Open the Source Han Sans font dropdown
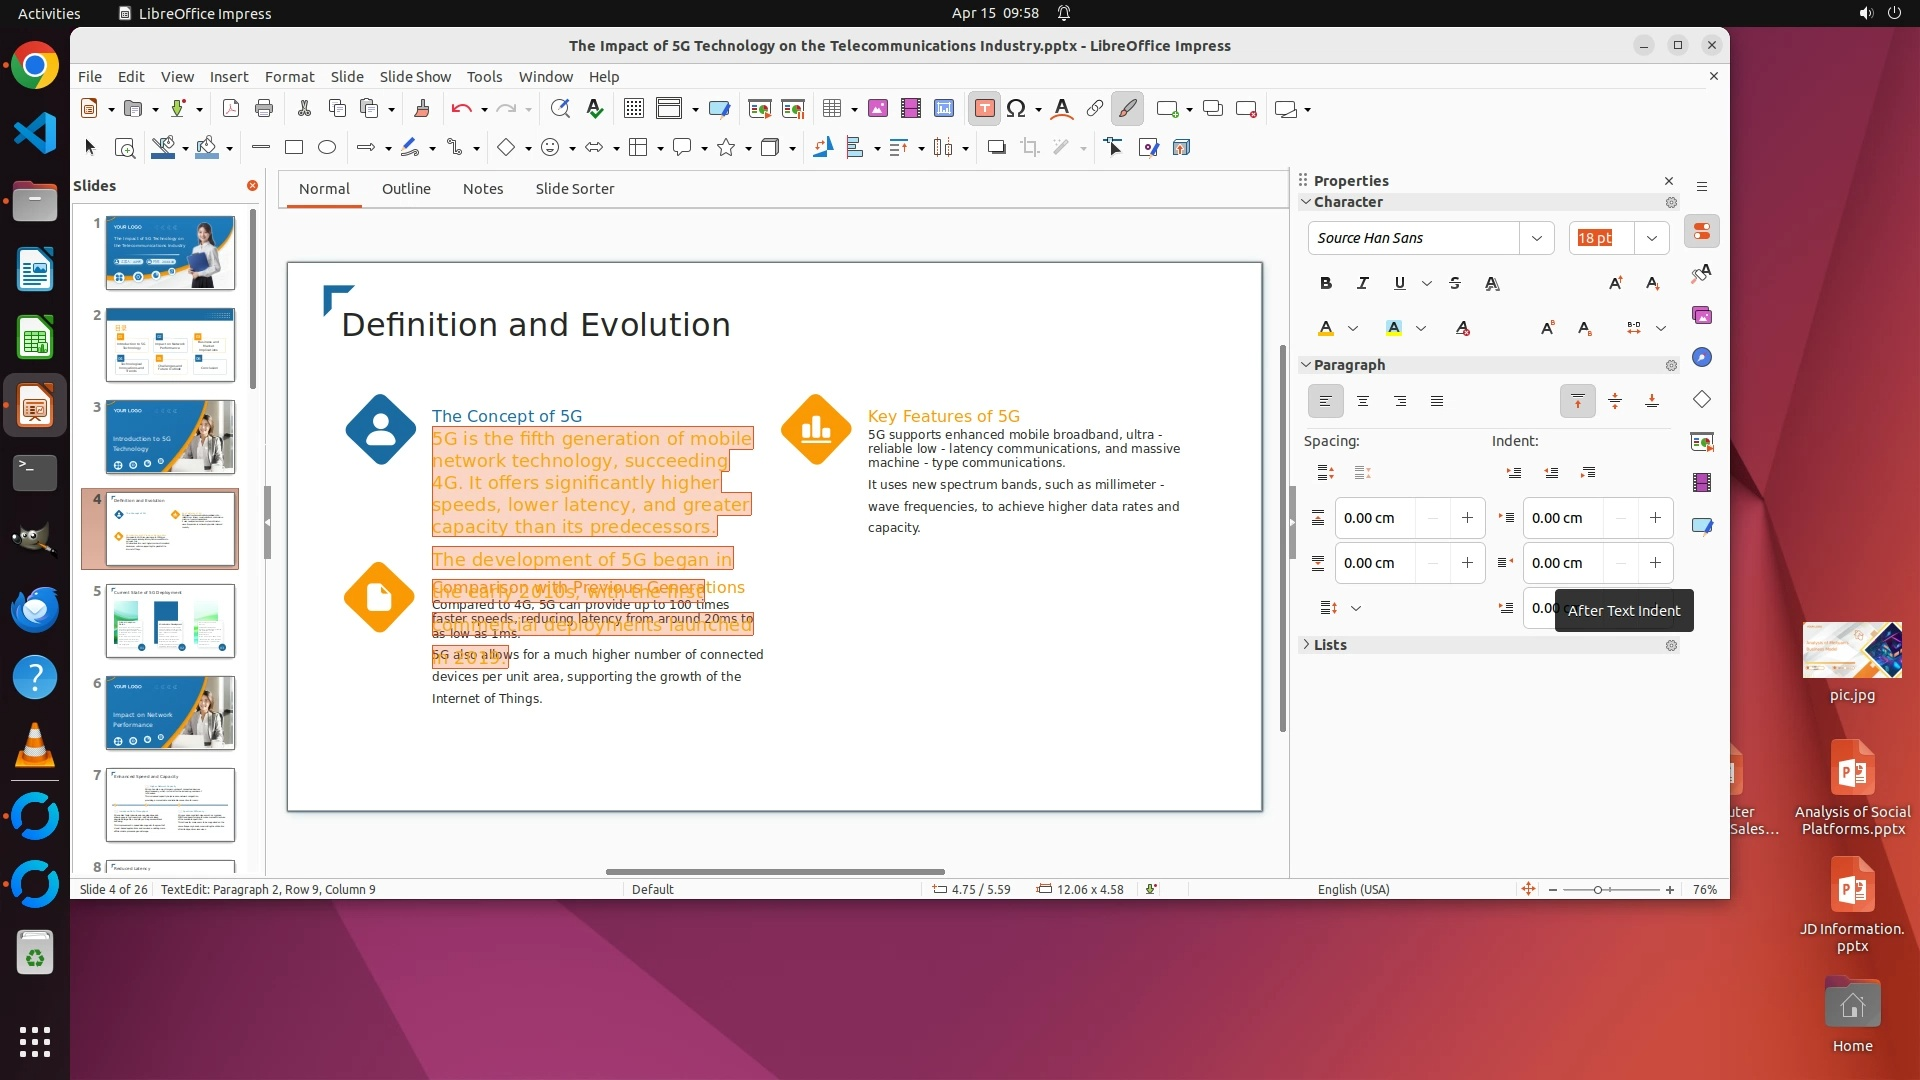 (1536, 238)
